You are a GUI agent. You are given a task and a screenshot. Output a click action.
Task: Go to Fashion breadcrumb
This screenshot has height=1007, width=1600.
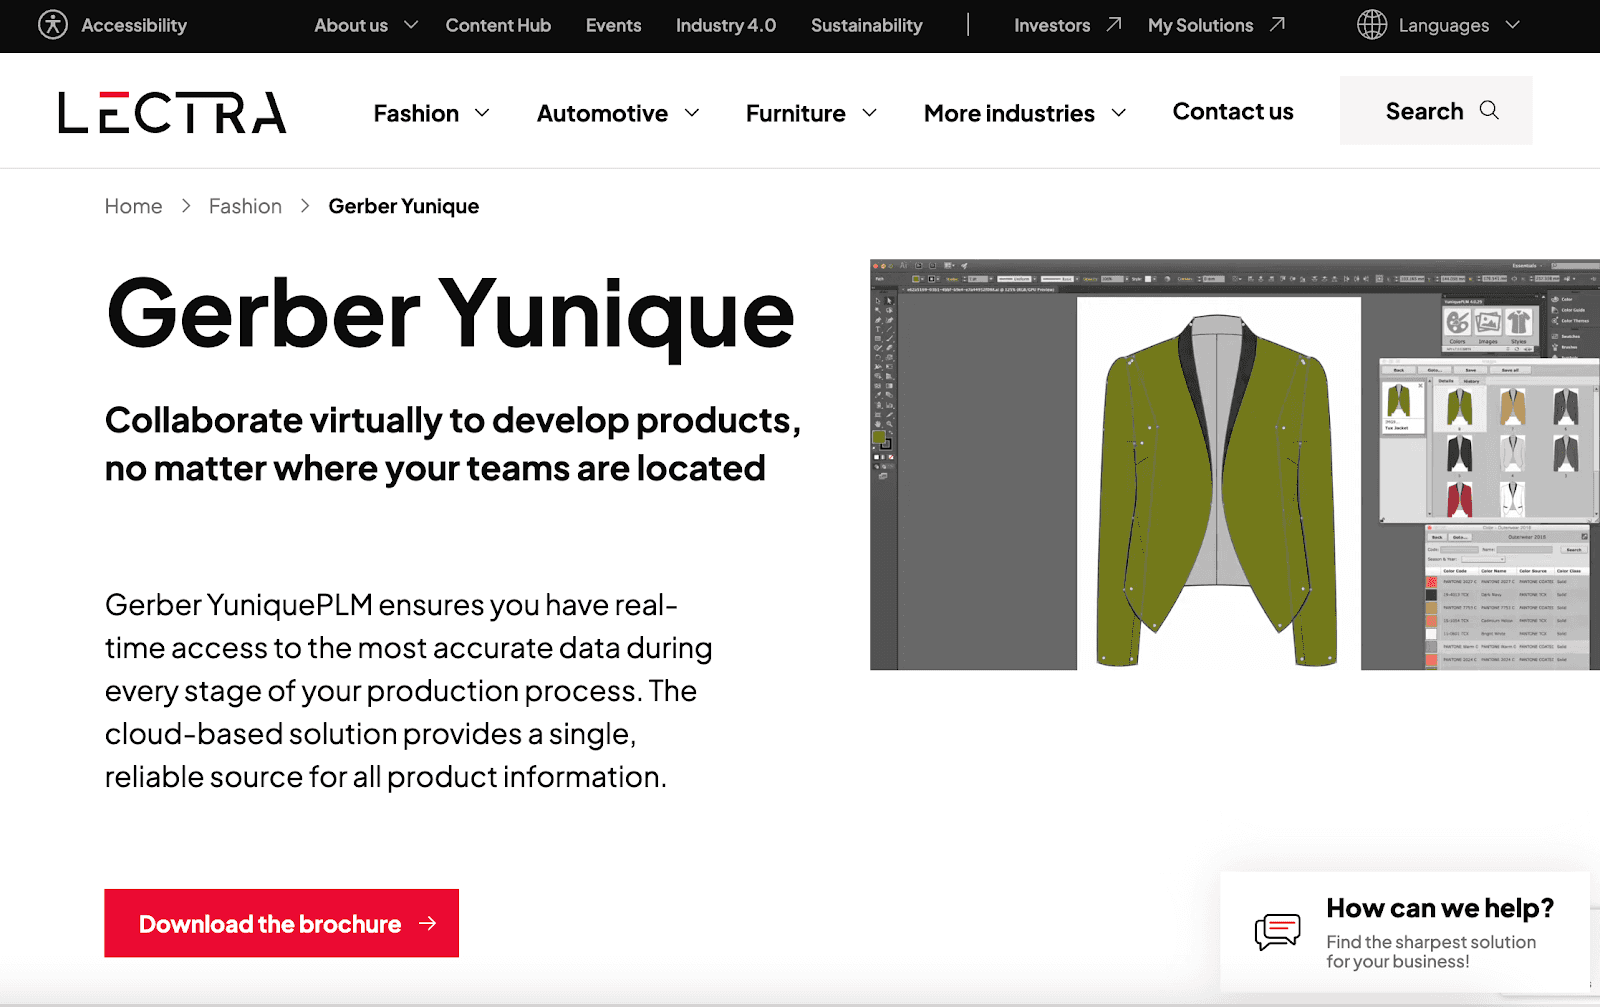(245, 206)
